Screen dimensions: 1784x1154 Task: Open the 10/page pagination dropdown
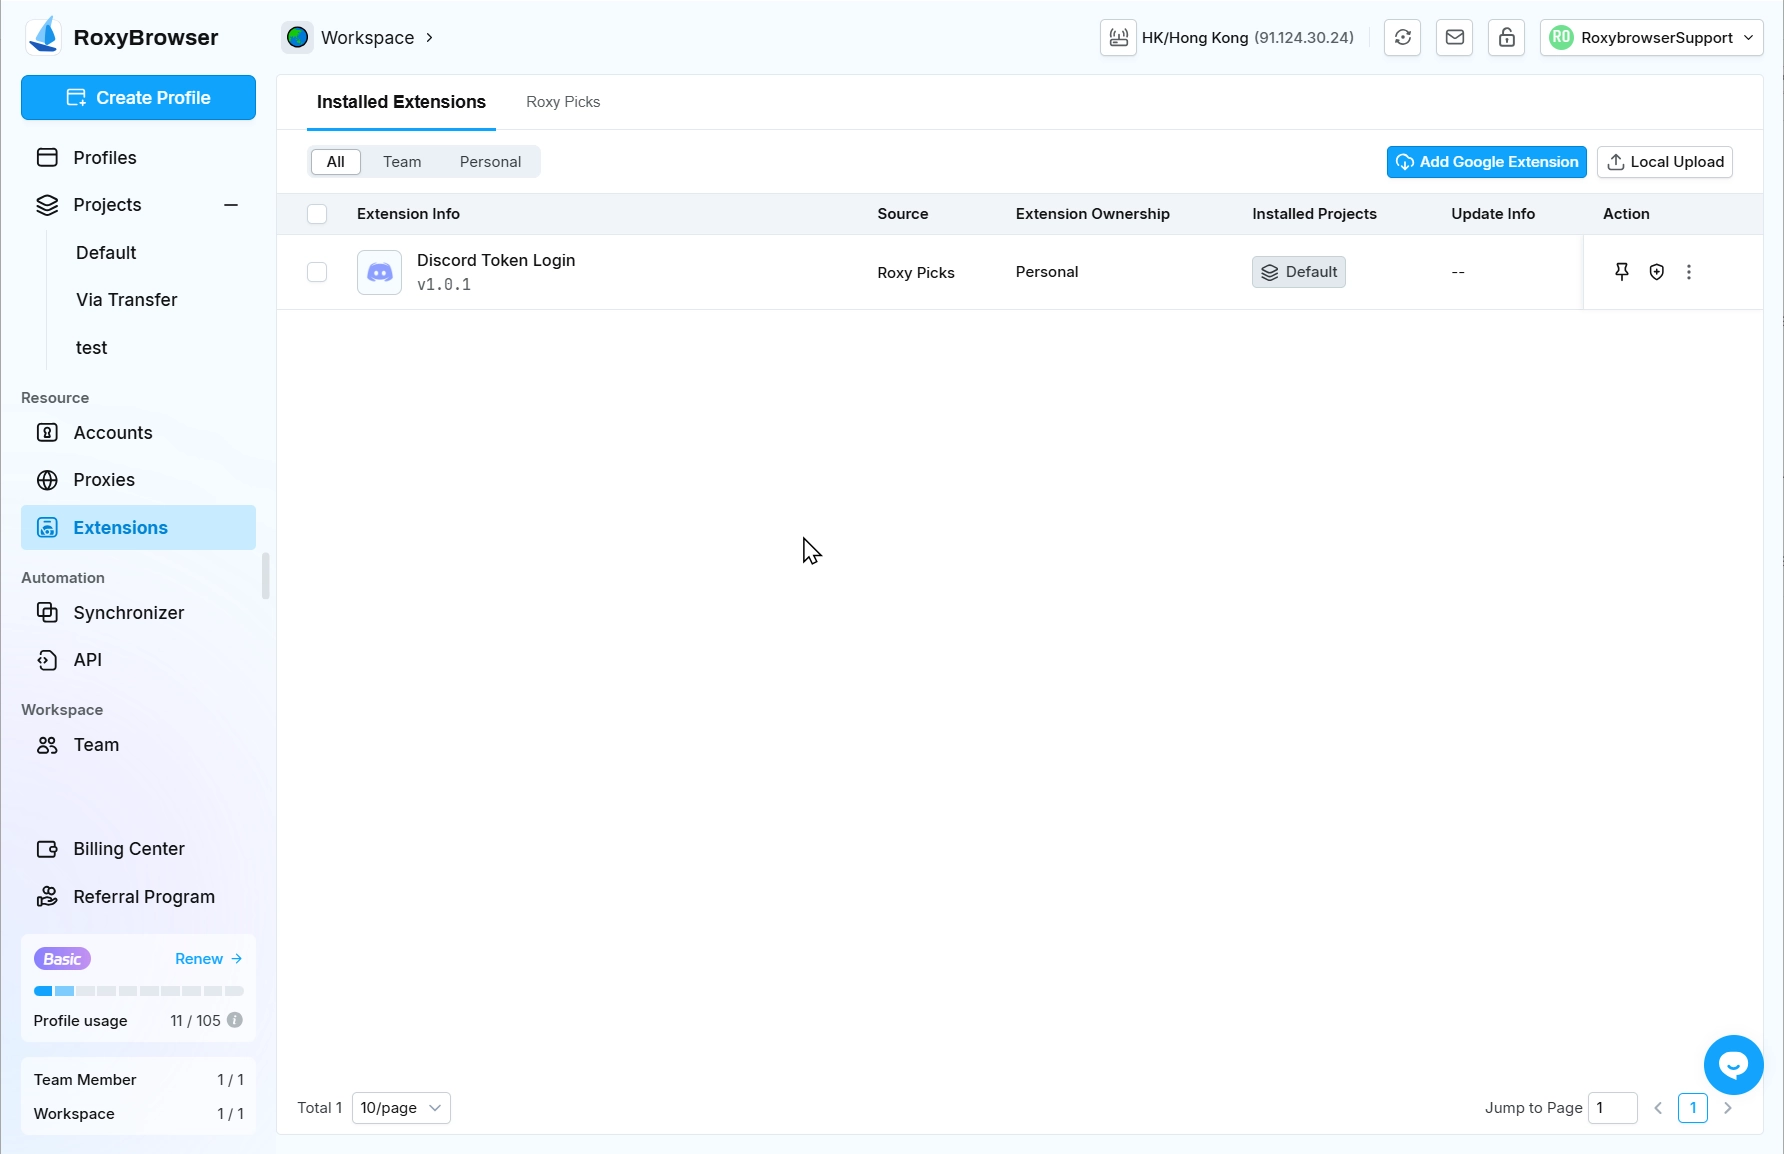point(401,1108)
